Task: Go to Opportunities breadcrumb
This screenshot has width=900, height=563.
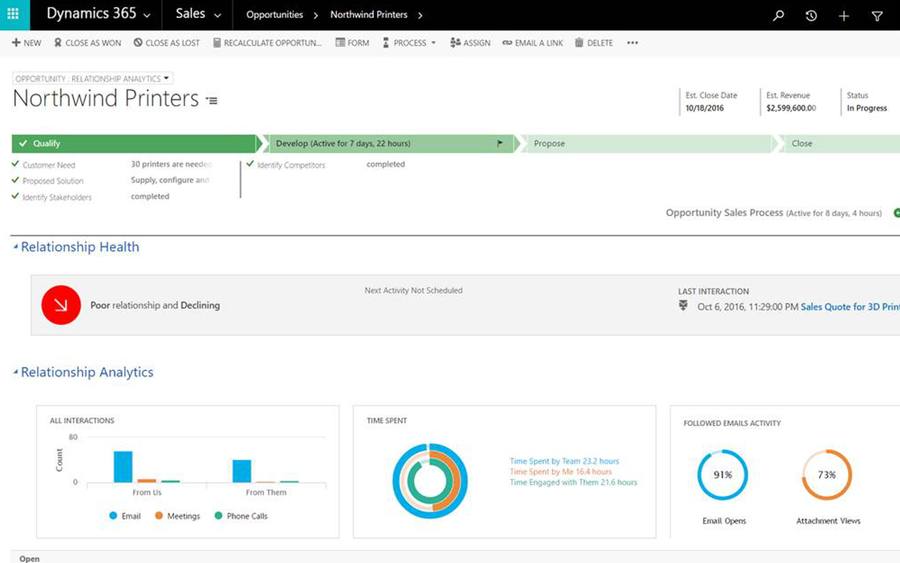Action: tap(274, 14)
